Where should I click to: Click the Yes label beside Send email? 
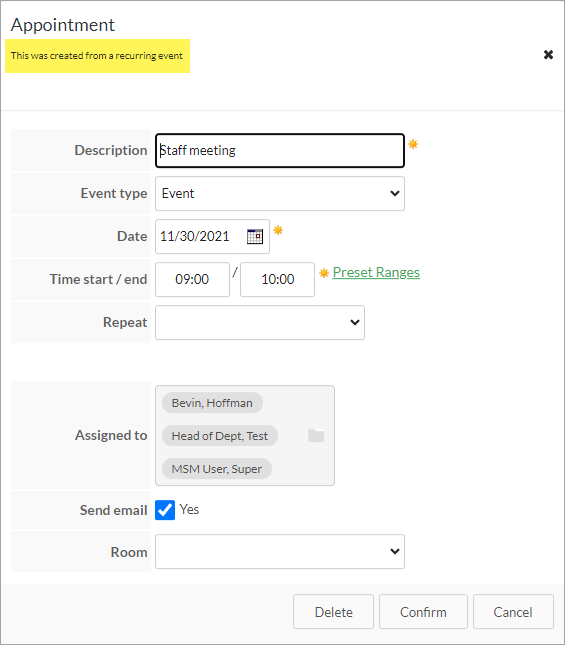(x=189, y=510)
